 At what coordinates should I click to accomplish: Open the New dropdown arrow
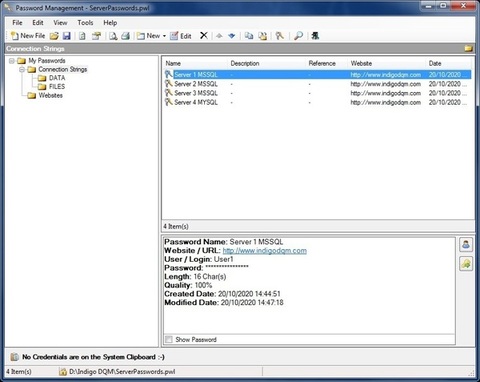(x=164, y=36)
